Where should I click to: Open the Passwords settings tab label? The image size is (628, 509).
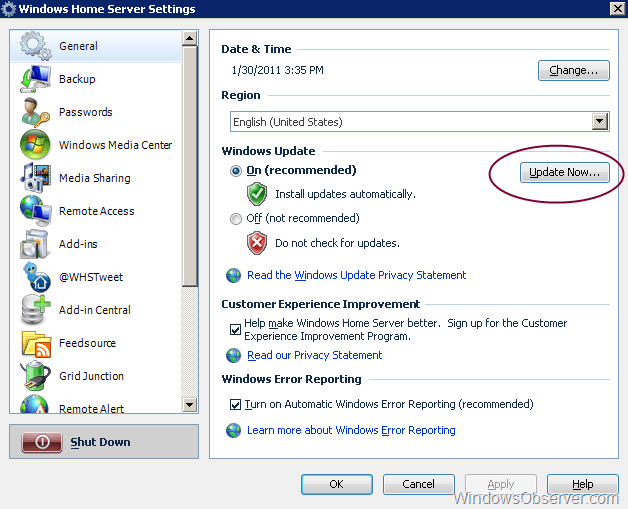[86, 112]
